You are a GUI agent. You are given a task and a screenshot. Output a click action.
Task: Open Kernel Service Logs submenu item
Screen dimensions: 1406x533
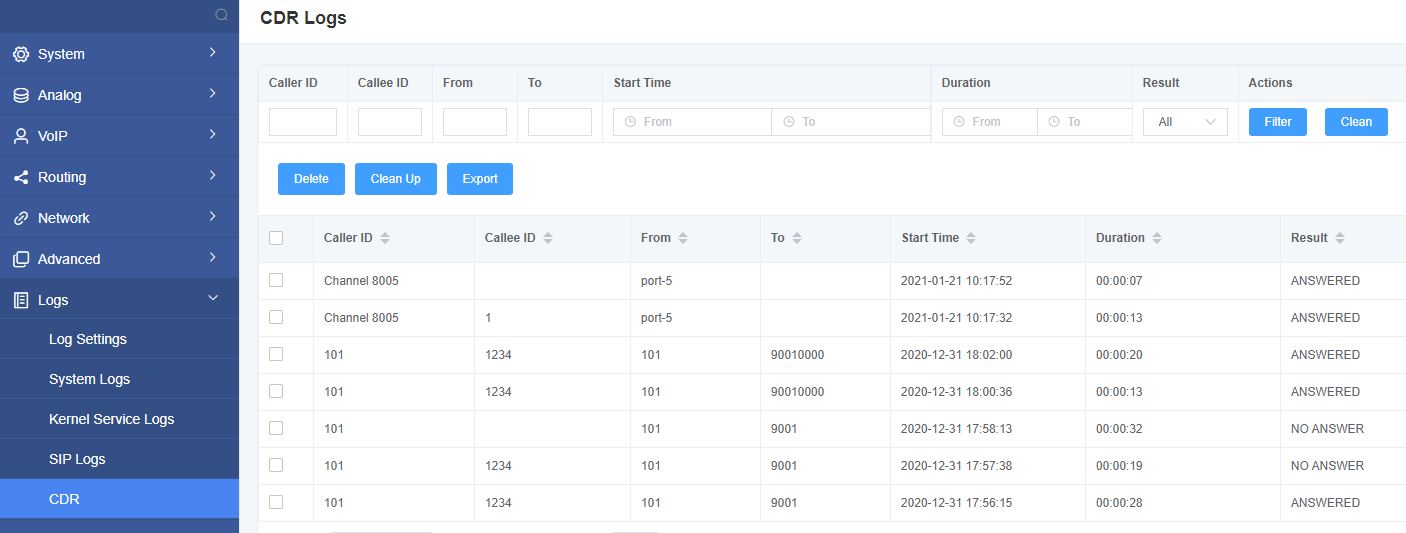(x=119, y=419)
